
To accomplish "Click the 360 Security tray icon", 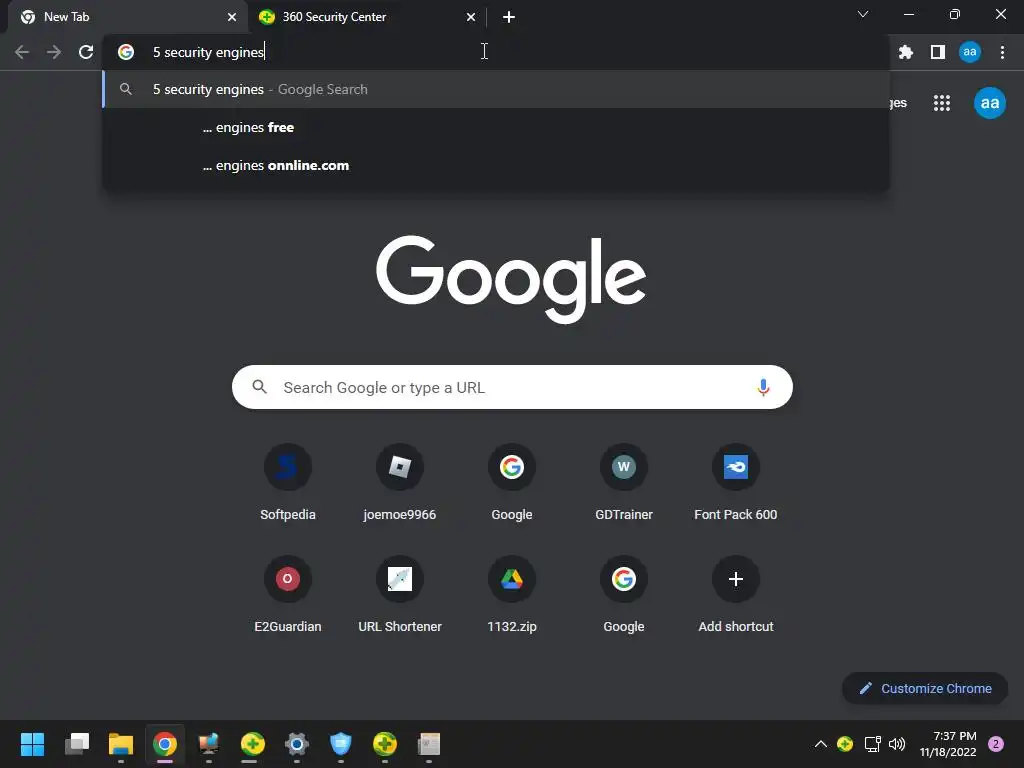I will (845, 744).
